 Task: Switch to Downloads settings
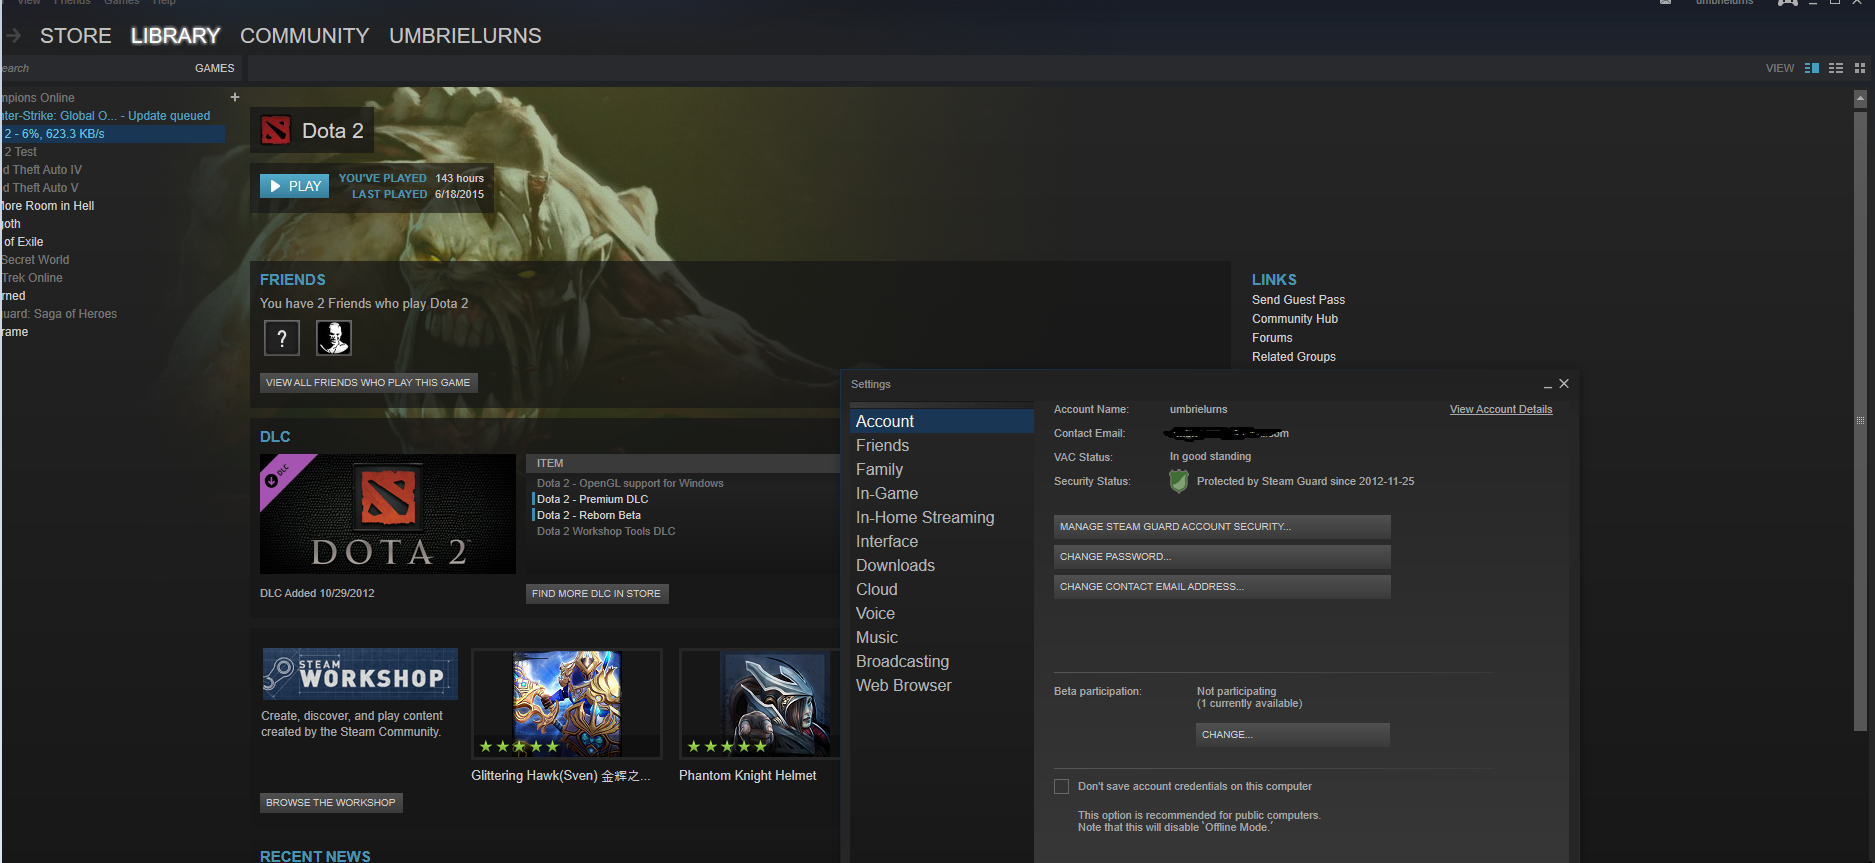coord(942,565)
